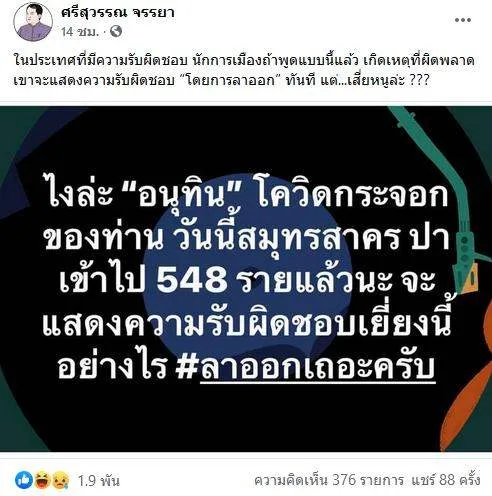Open the 1.9 พัน reactions count
Image resolution: width=492 pixels, height=496 pixels.
(x=99, y=481)
